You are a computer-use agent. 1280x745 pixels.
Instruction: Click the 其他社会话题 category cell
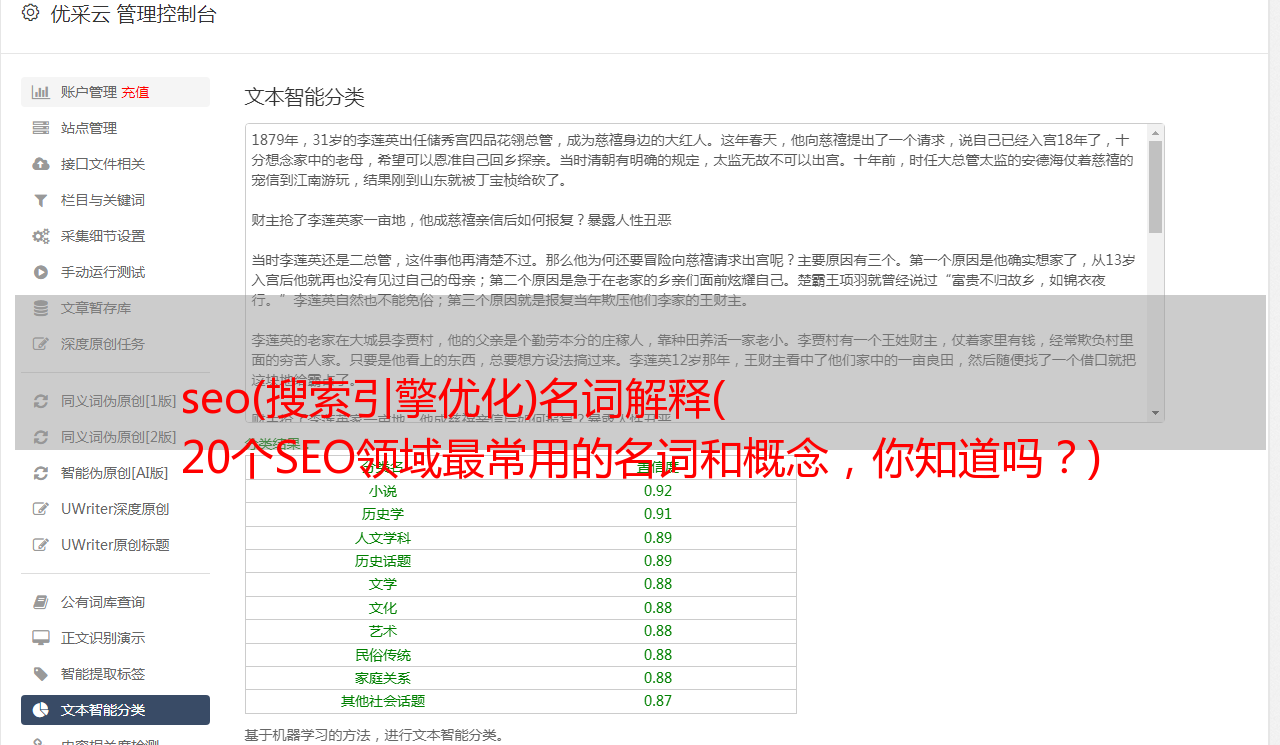click(383, 701)
